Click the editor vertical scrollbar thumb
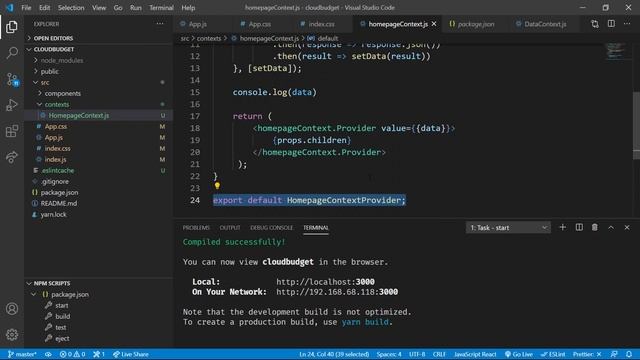Viewport: 640px width, 360px height. click(x=636, y=126)
